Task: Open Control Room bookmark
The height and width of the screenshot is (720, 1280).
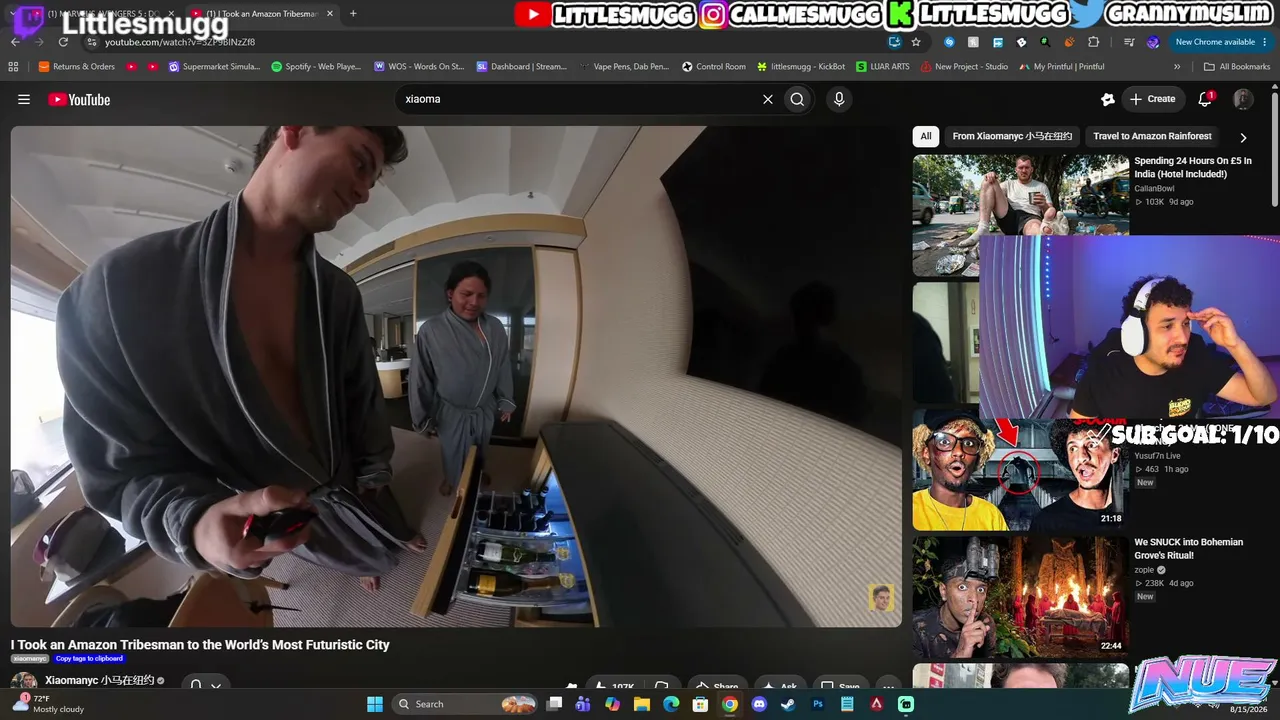Action: (x=714, y=67)
